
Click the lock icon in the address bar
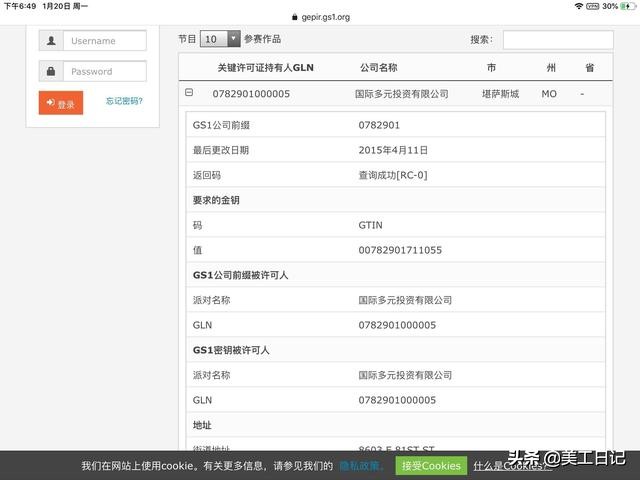tap(295, 17)
